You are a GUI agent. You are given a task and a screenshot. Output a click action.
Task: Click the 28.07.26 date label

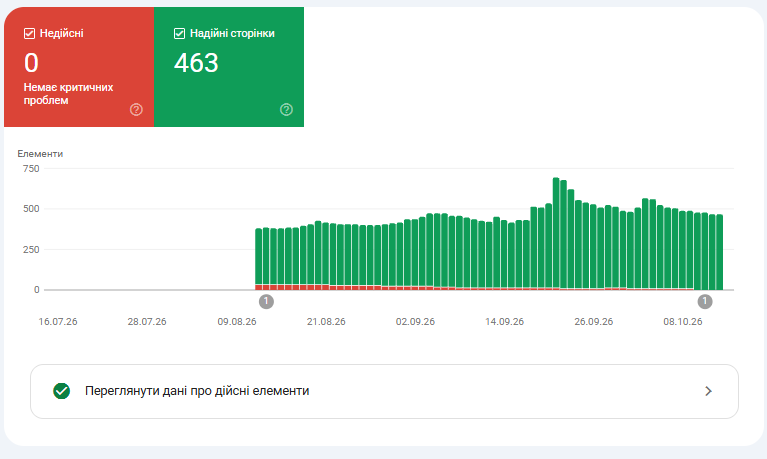[147, 321]
